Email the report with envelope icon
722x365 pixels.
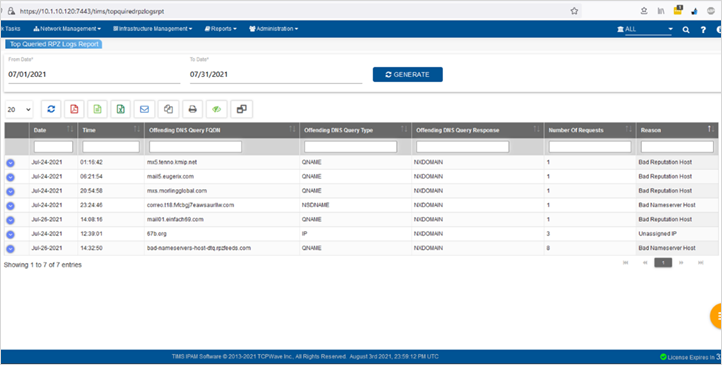coord(144,109)
